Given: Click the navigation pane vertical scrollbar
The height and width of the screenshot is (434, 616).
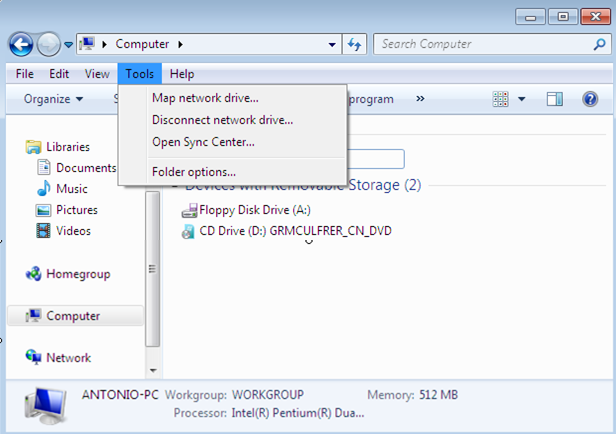Looking at the screenshot, I should coord(152,267).
